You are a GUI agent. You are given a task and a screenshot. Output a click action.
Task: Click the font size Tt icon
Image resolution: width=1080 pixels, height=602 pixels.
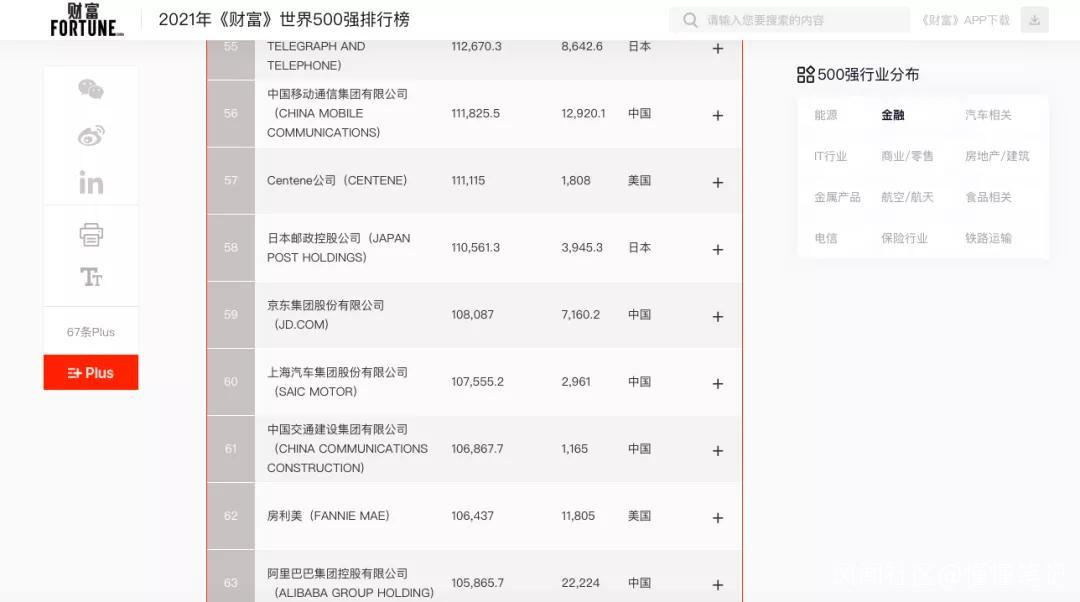coord(91,277)
